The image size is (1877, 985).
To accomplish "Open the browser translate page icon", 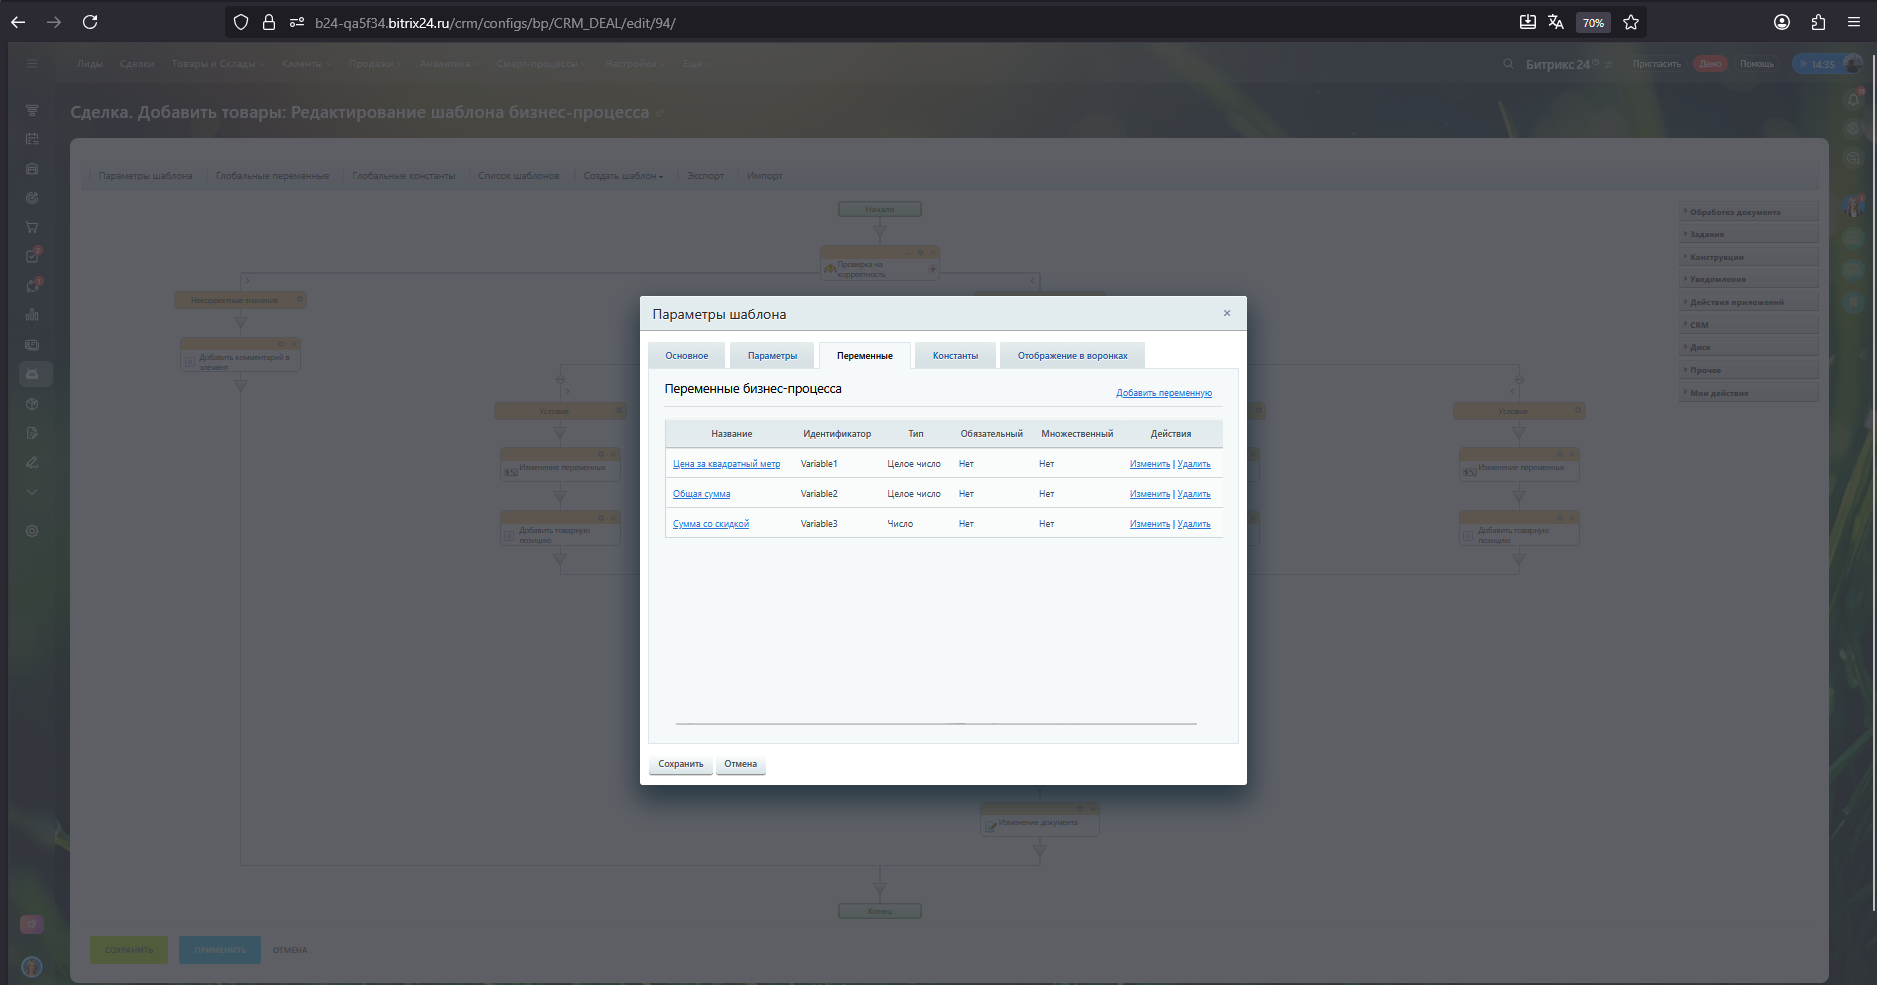I will [1556, 22].
